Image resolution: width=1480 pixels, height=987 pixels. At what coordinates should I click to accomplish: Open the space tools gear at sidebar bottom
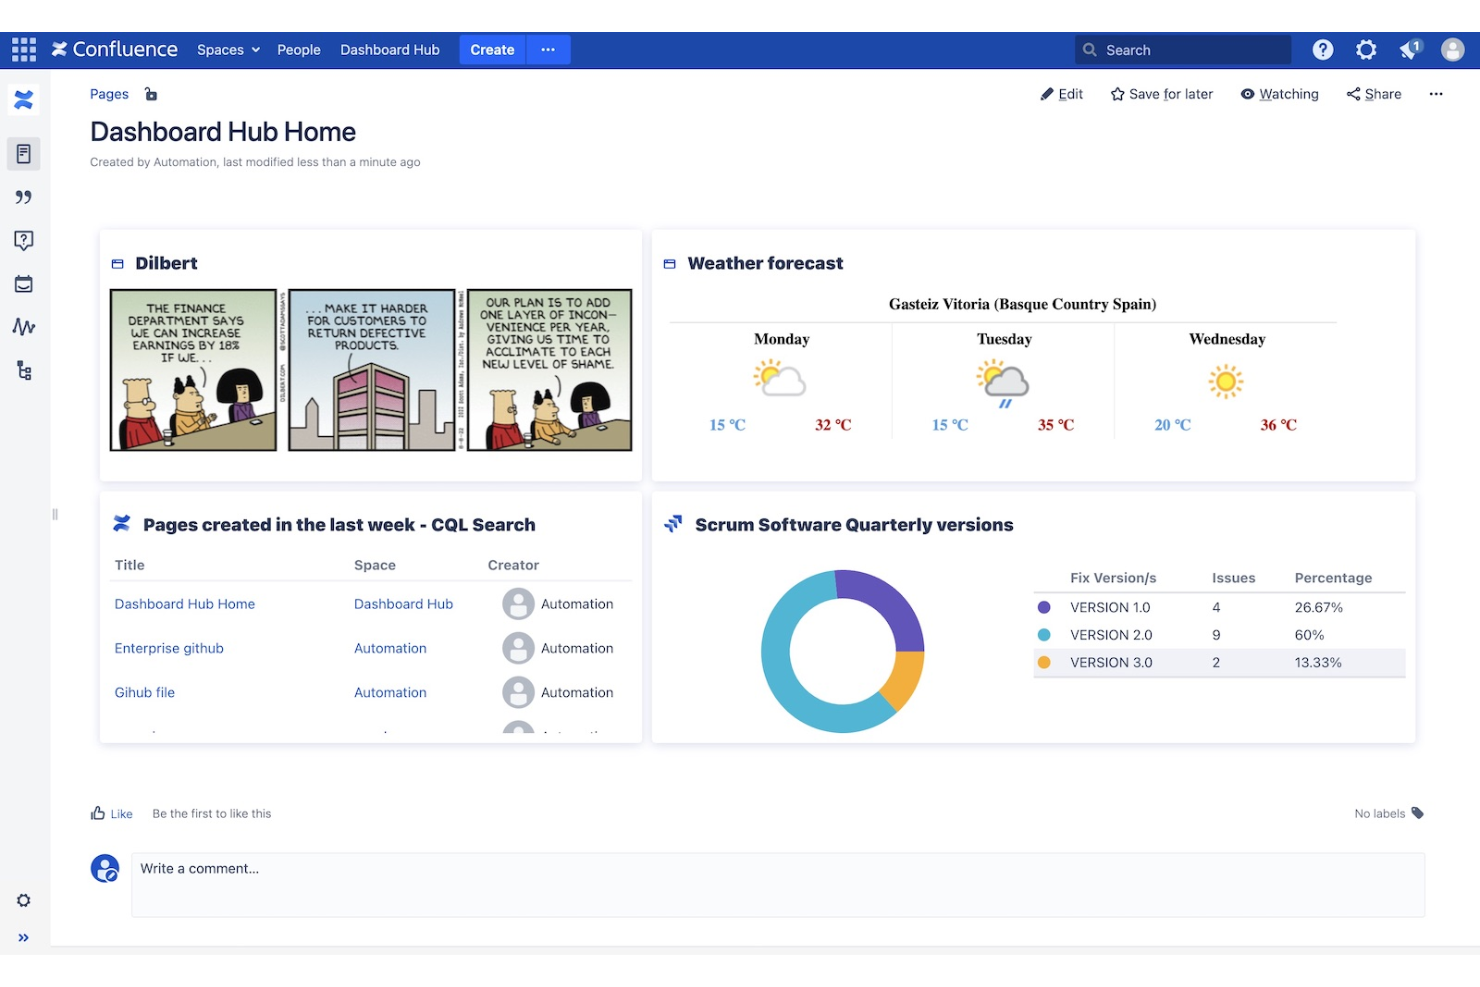pyautogui.click(x=24, y=901)
